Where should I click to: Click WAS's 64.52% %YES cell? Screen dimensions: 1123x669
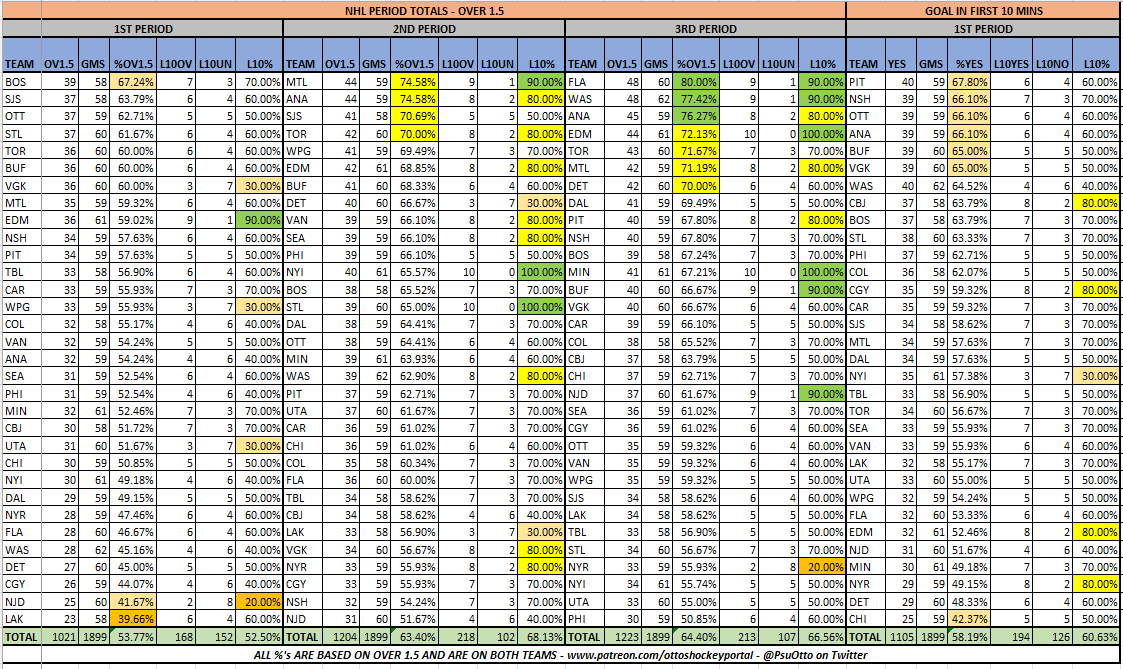[x=969, y=186]
